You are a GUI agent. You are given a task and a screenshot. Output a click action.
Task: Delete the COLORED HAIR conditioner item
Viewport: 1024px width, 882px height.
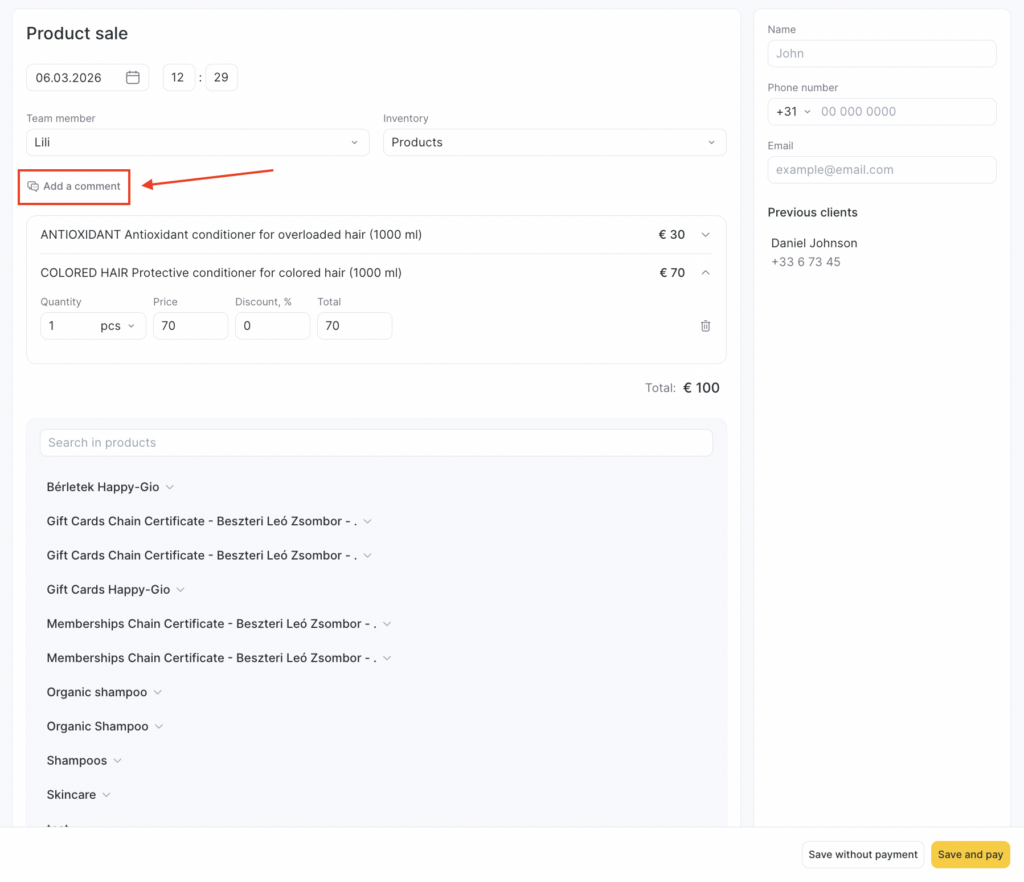pyautogui.click(x=705, y=326)
